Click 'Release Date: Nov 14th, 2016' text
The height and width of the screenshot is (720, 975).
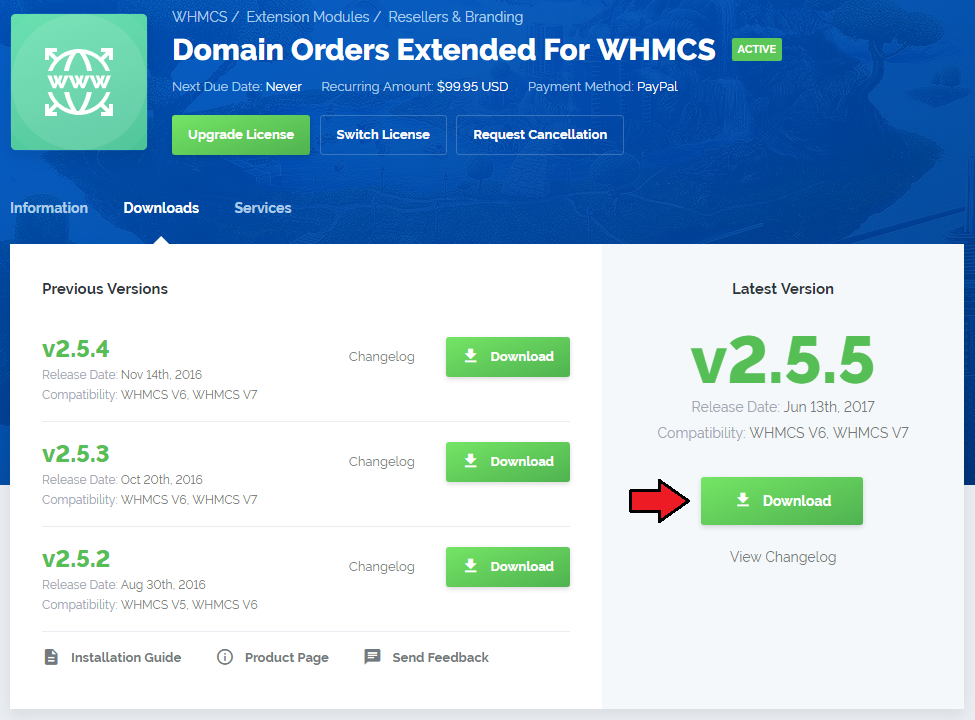tap(122, 375)
